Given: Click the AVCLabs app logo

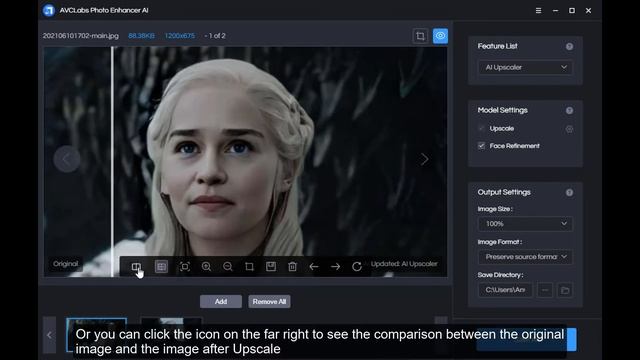Looking at the screenshot, I should [x=49, y=10].
